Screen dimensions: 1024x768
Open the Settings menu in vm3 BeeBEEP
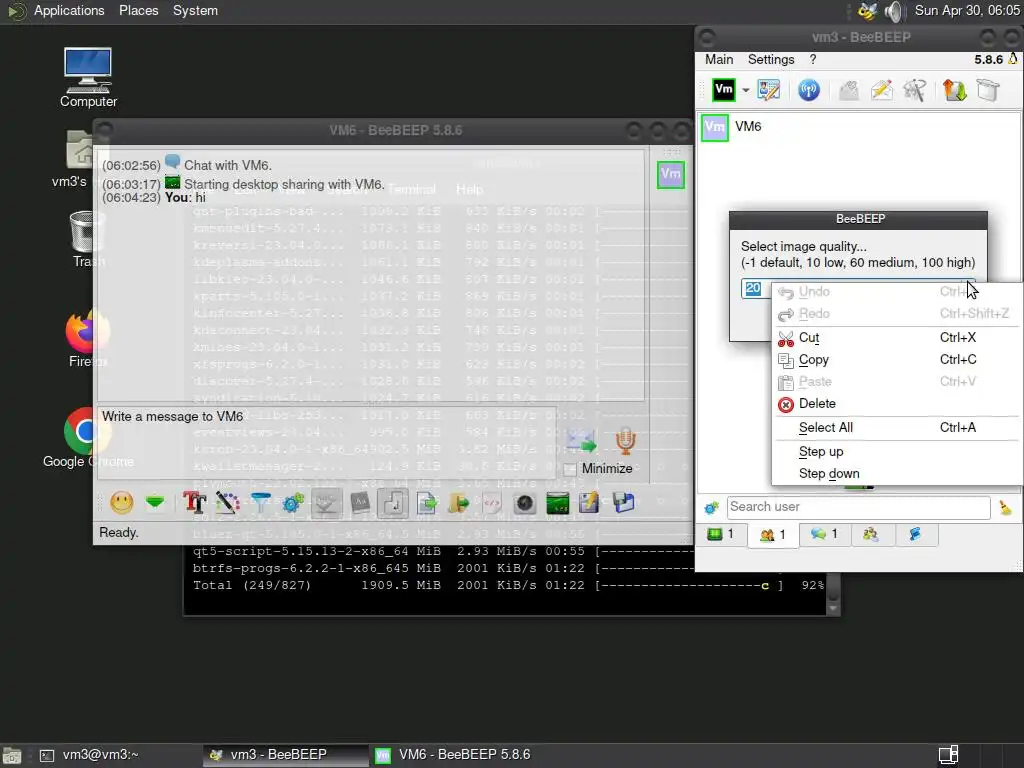[771, 59]
